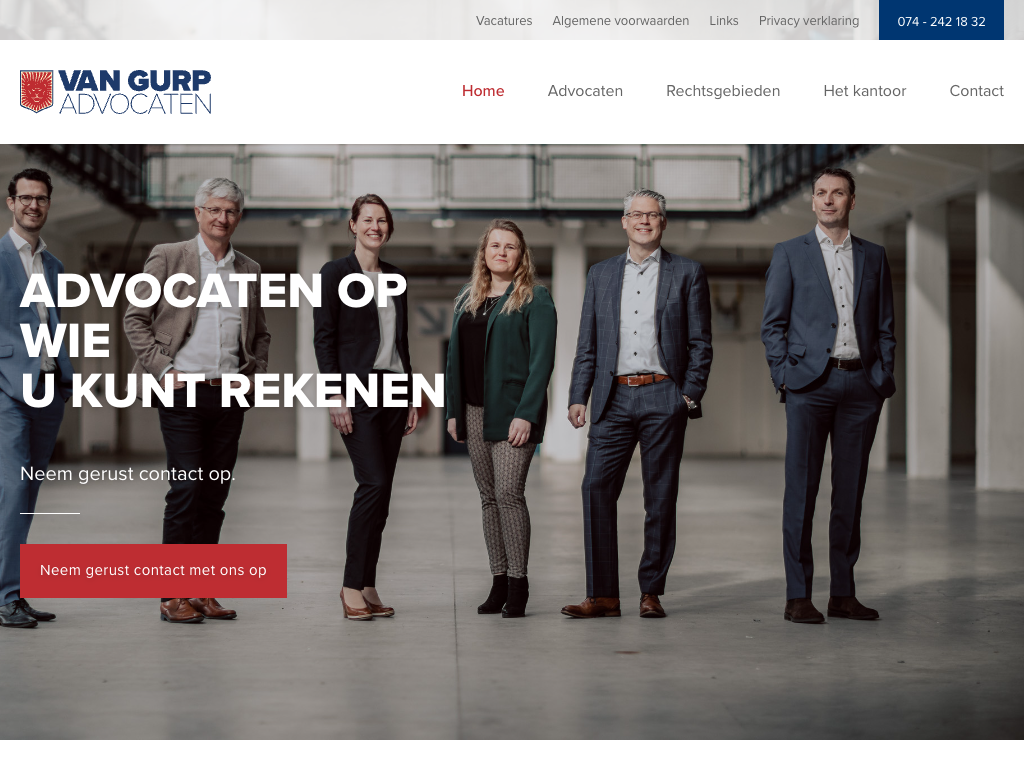This screenshot has height=768, width=1024.
Task: Open the Privacy verklaring link
Action: pyautogui.click(x=808, y=21)
